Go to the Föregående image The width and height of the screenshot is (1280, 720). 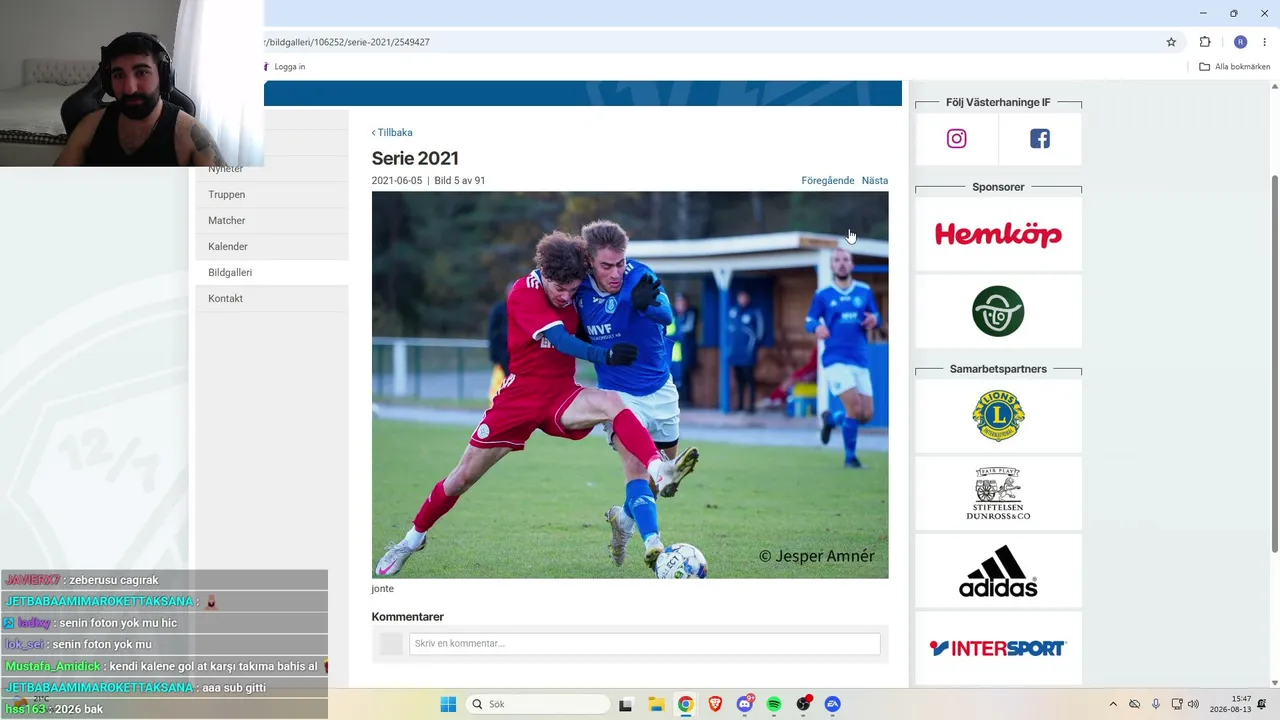click(x=828, y=181)
